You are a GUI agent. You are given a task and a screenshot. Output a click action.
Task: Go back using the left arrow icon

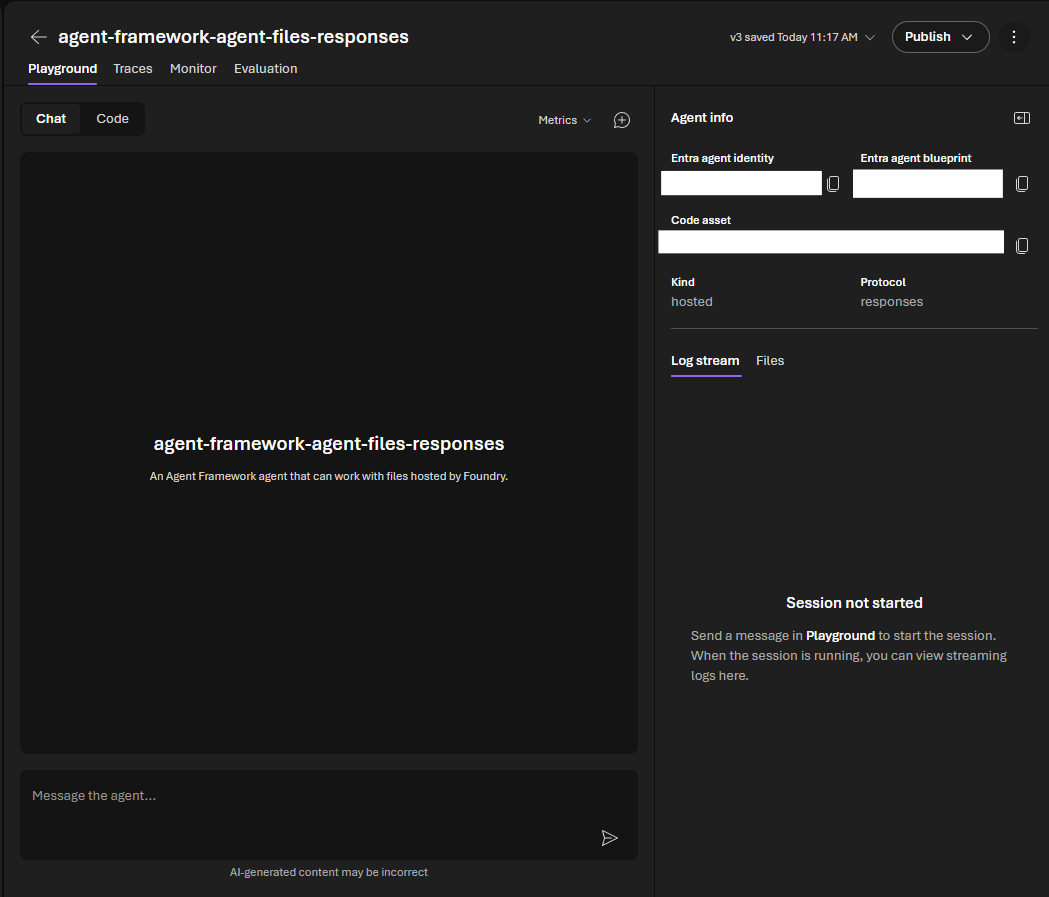tap(39, 37)
